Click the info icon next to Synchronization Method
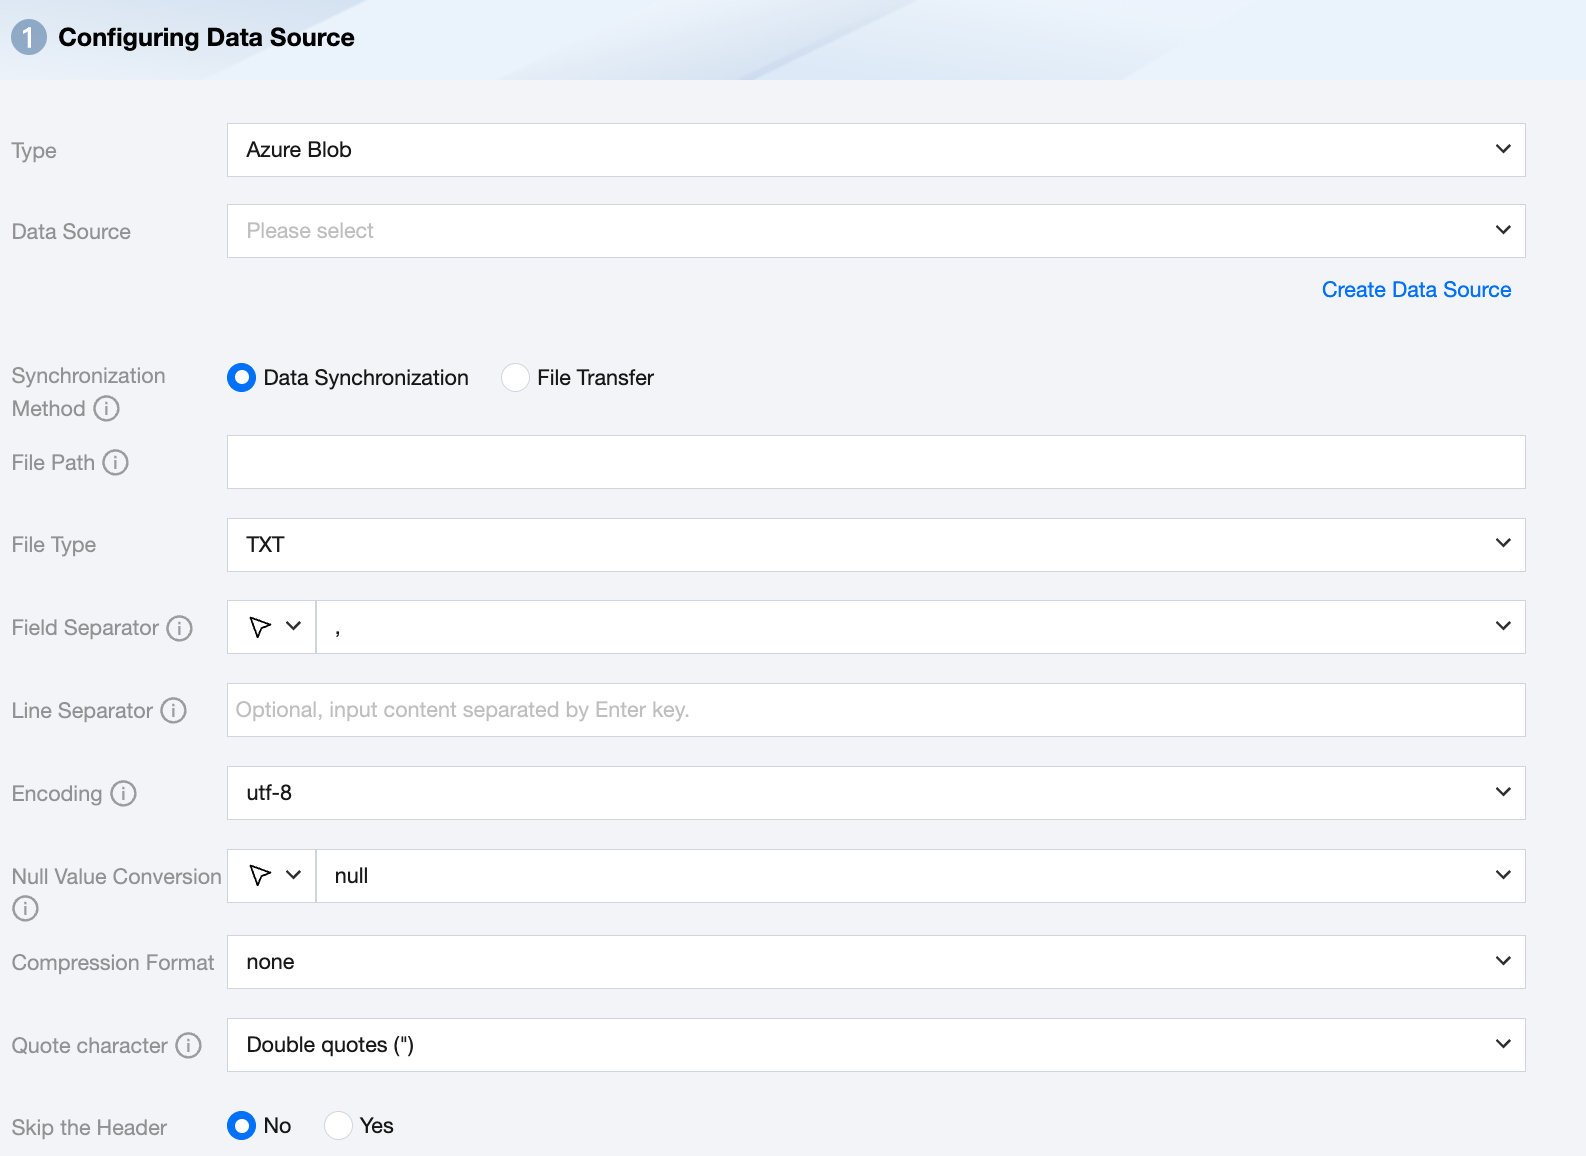Viewport: 1586px width, 1156px height. coord(106,409)
